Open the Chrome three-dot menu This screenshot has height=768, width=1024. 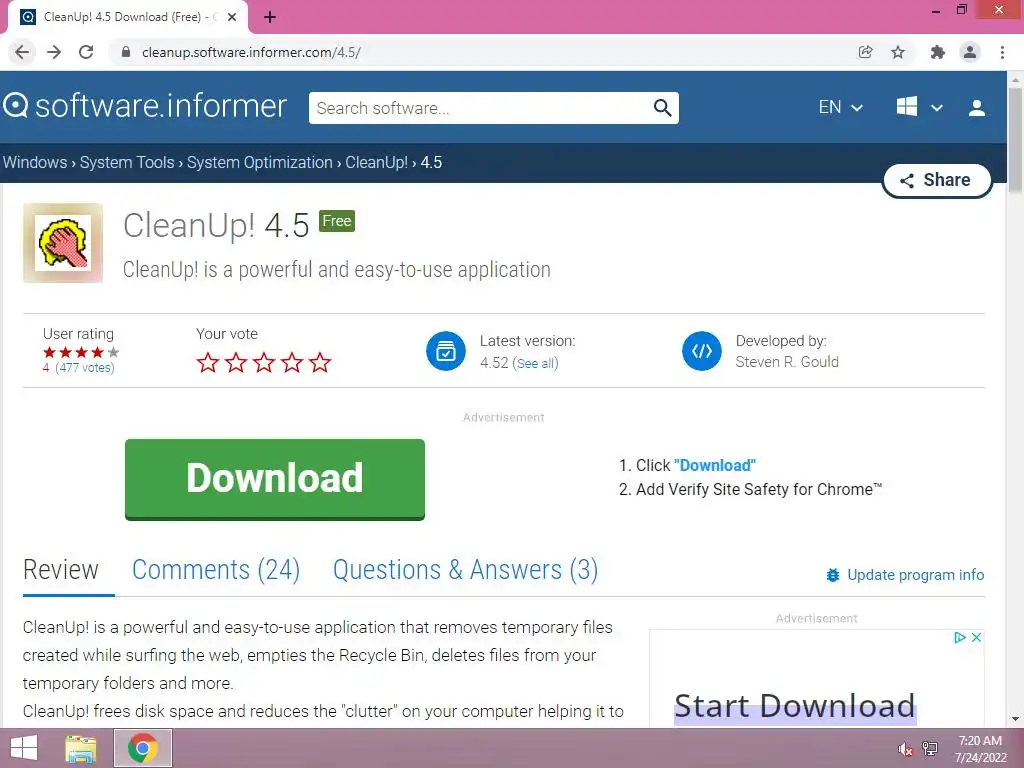pyautogui.click(x=1002, y=52)
